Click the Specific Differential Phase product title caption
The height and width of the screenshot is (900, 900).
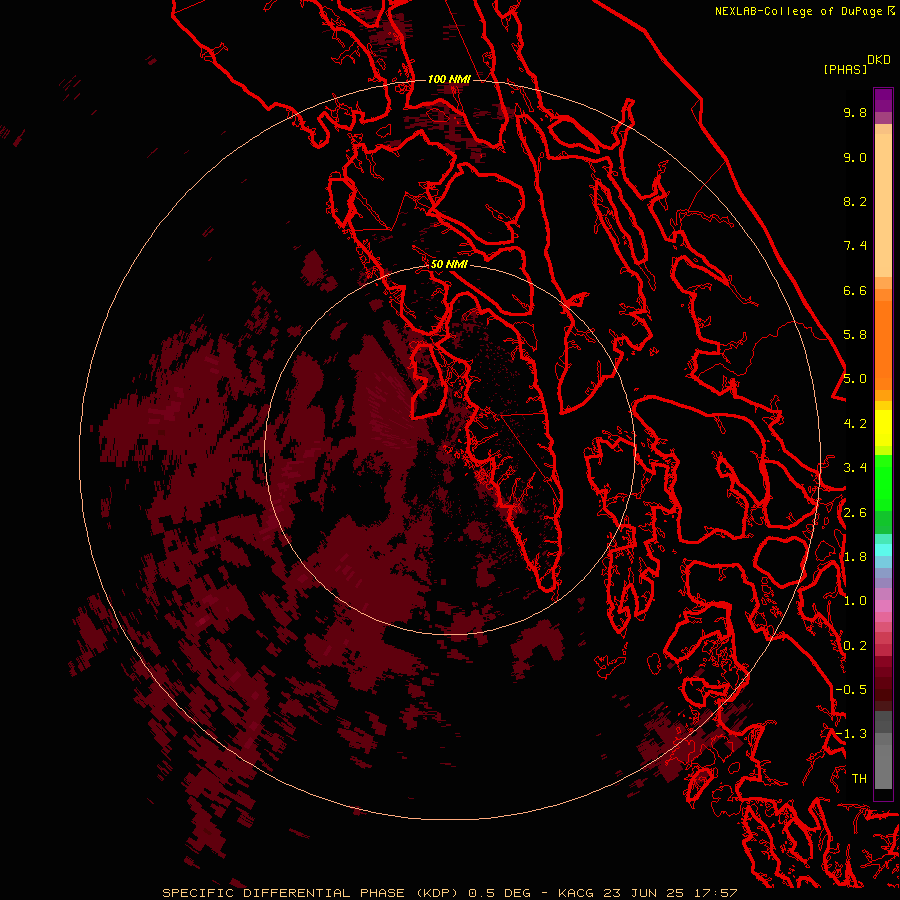point(449,893)
